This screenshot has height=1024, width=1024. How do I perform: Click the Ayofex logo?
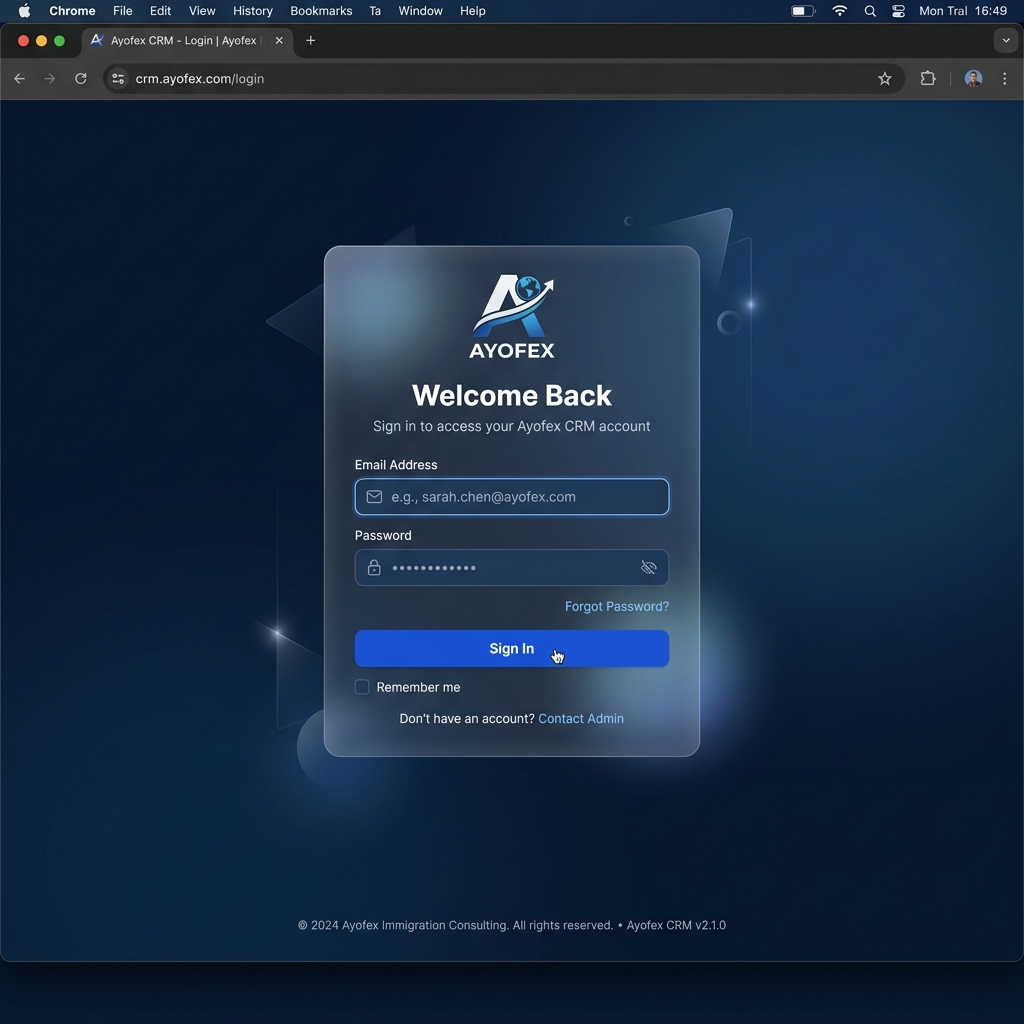pos(512,316)
